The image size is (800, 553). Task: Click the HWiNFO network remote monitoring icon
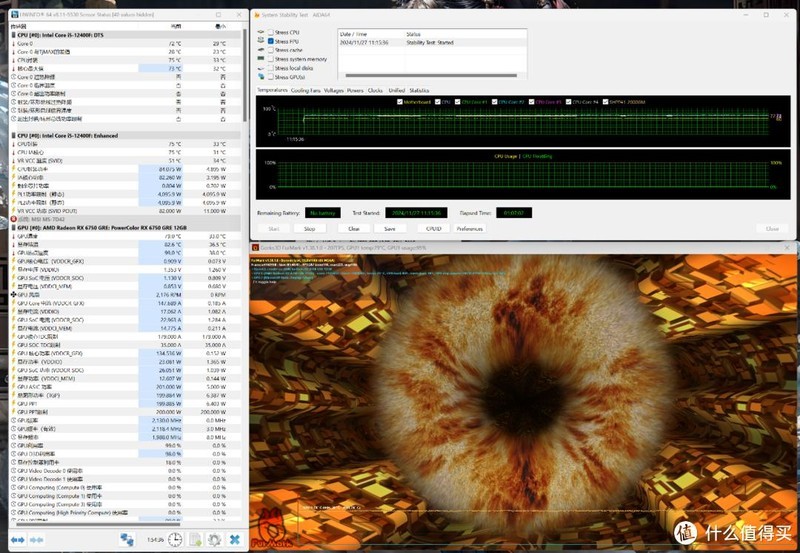(x=128, y=540)
